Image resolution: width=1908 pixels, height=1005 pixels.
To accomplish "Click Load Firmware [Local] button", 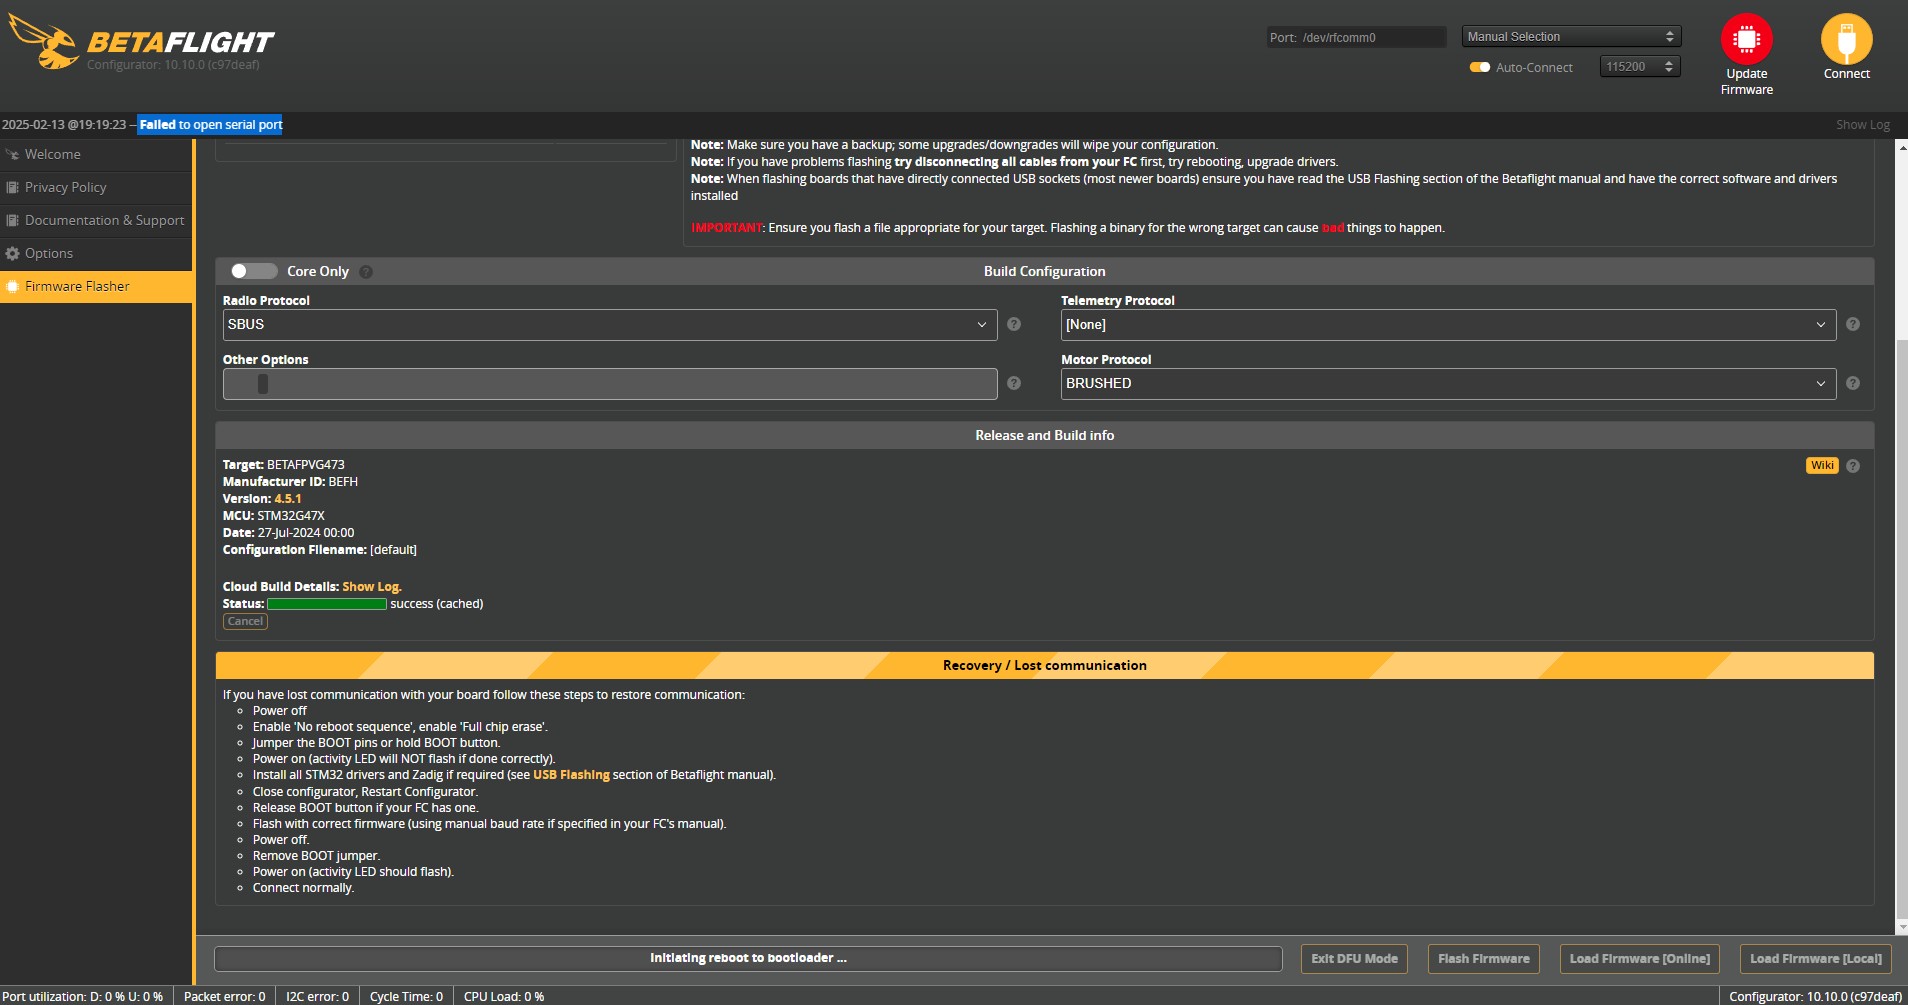I will (x=1815, y=959).
